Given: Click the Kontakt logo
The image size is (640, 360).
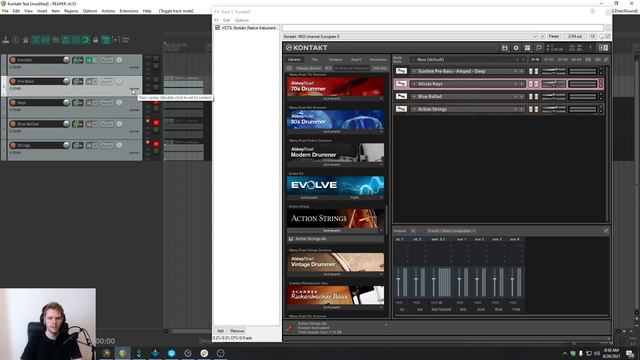Looking at the screenshot, I should tap(307, 48).
